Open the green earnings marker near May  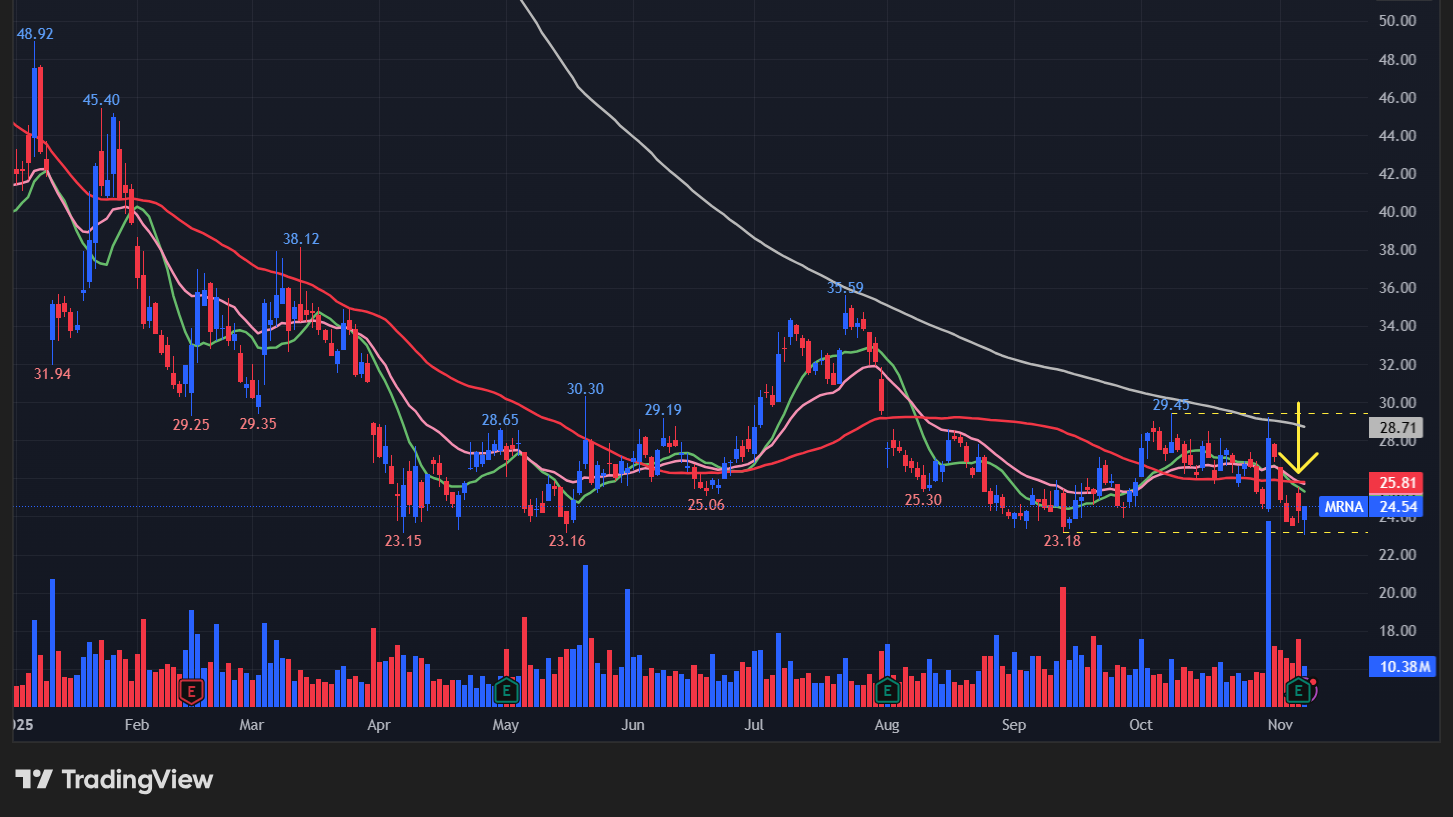(x=507, y=690)
